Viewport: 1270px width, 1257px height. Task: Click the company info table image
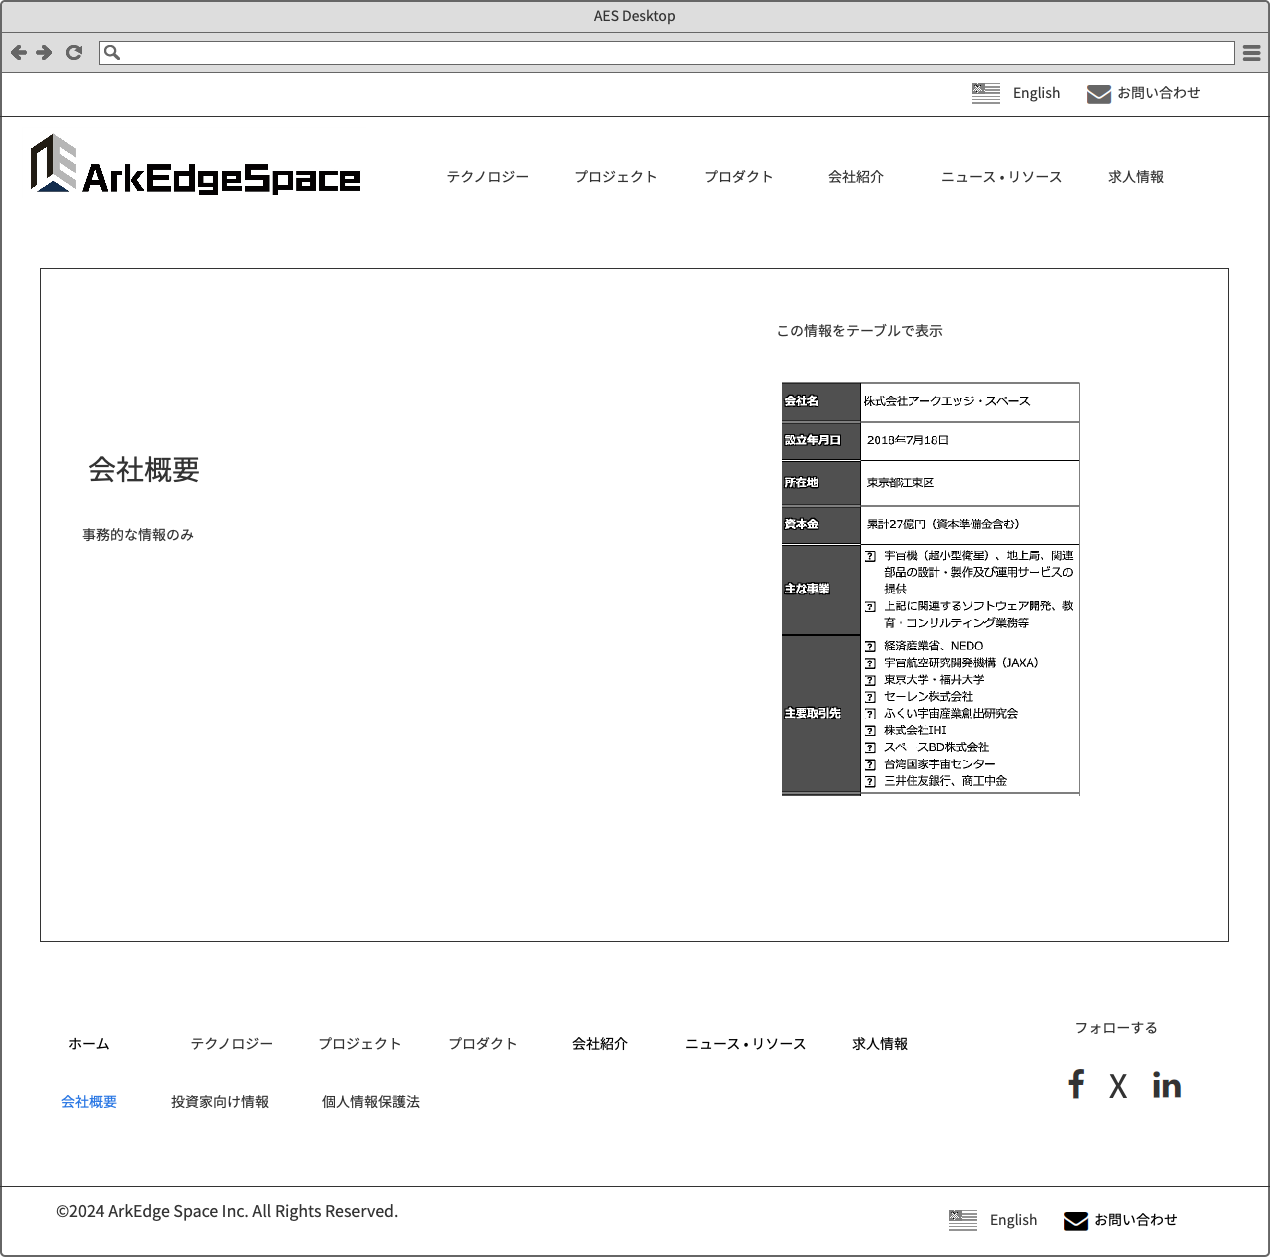coord(930,589)
